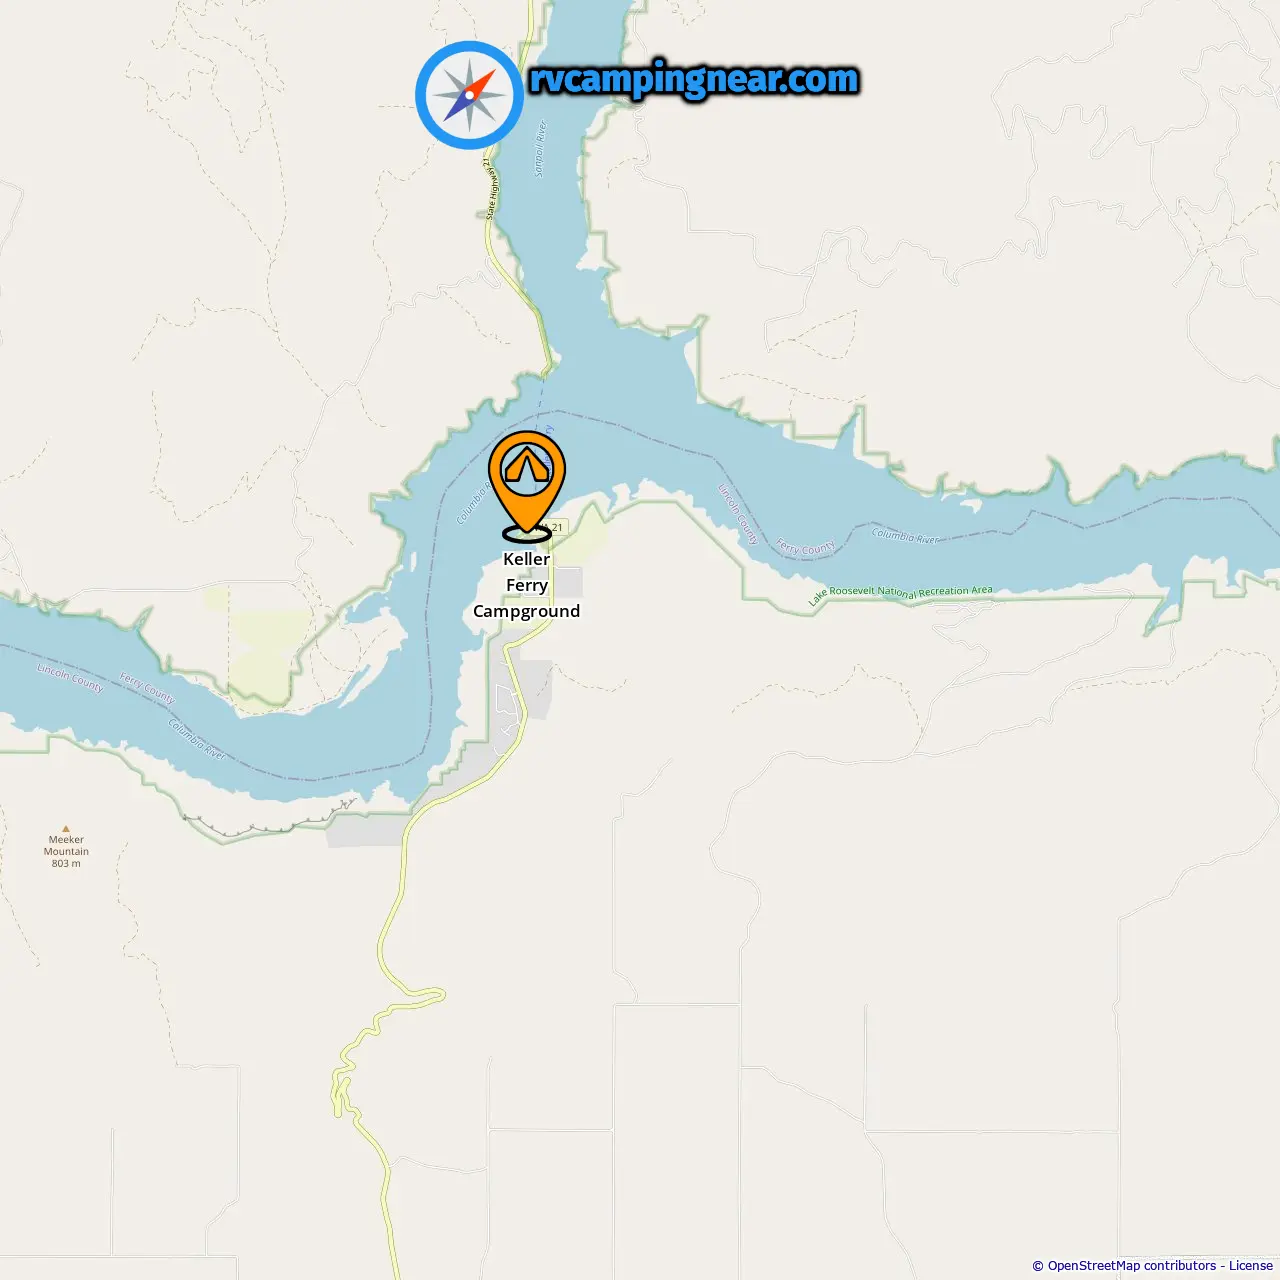Viewport: 1280px width, 1280px height.
Task: Click the State Highway 21 road label
Action: pos(490,187)
